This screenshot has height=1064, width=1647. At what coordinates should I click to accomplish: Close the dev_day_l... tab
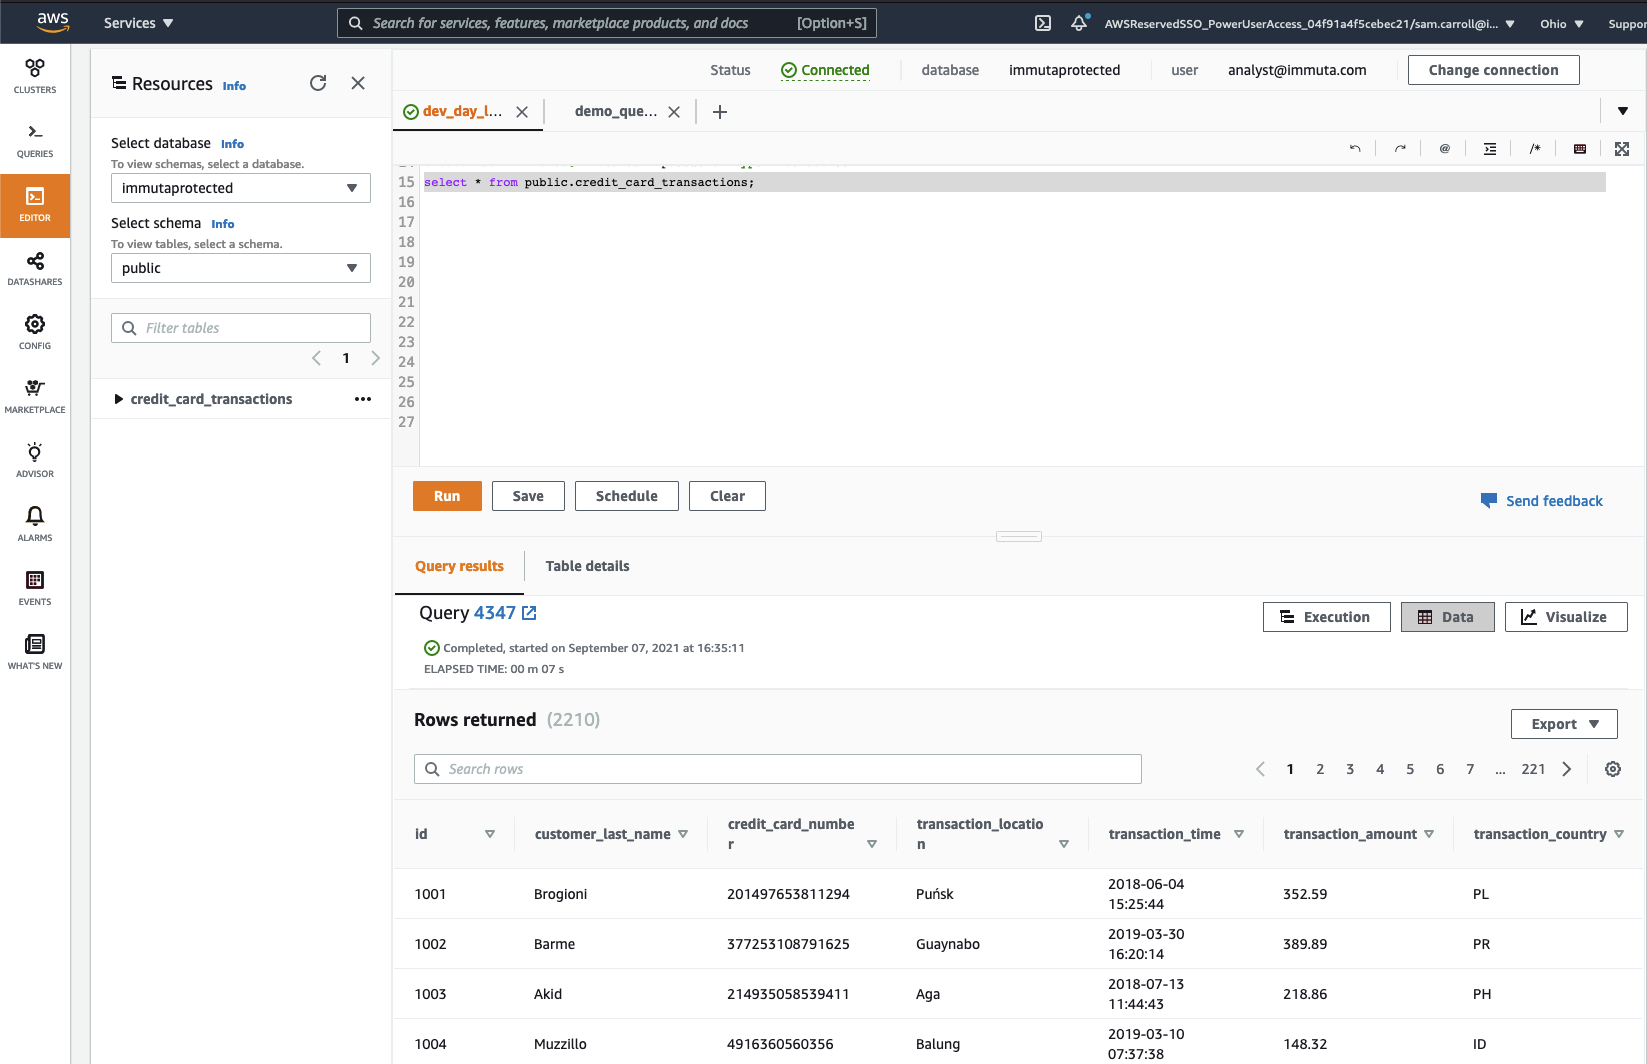click(522, 112)
